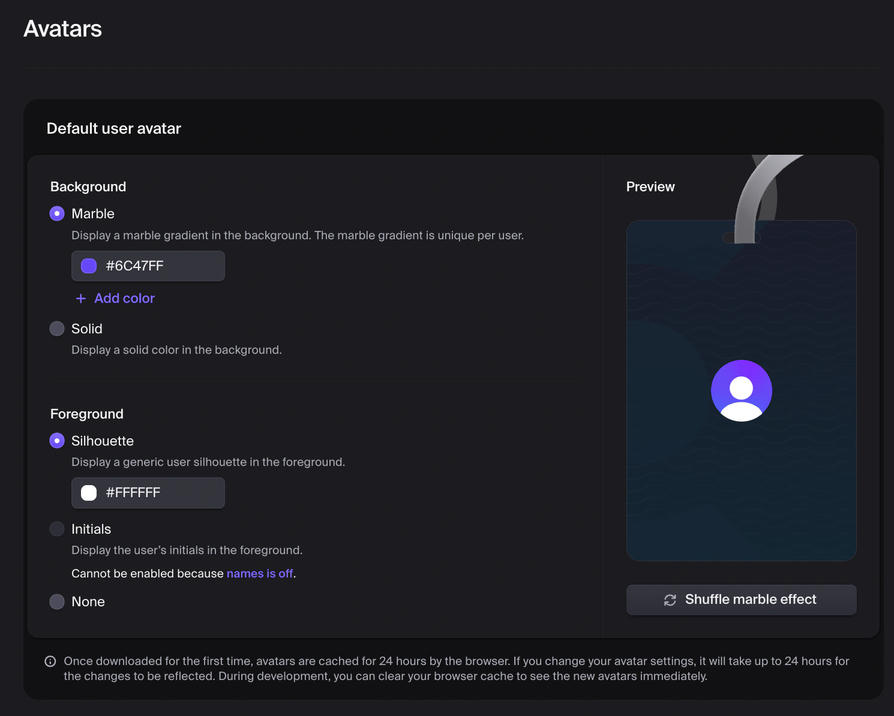894x716 pixels.
Task: Click the Avatars page title
Action: pos(62,29)
